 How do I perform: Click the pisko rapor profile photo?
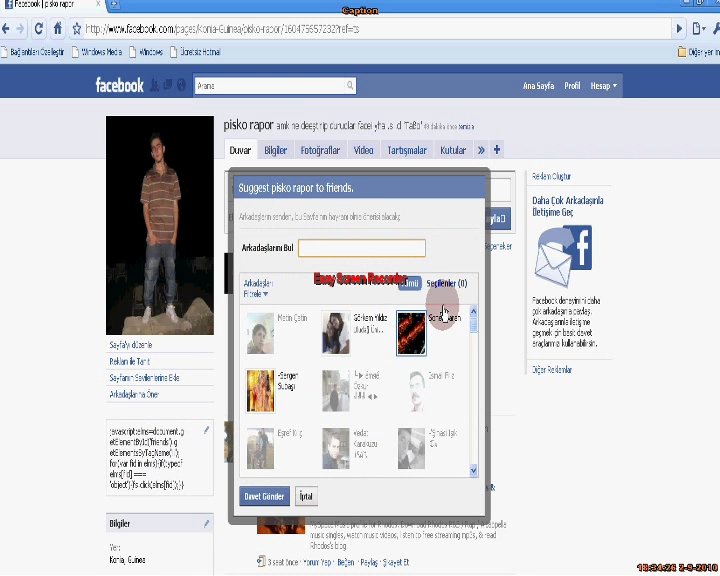(x=160, y=225)
